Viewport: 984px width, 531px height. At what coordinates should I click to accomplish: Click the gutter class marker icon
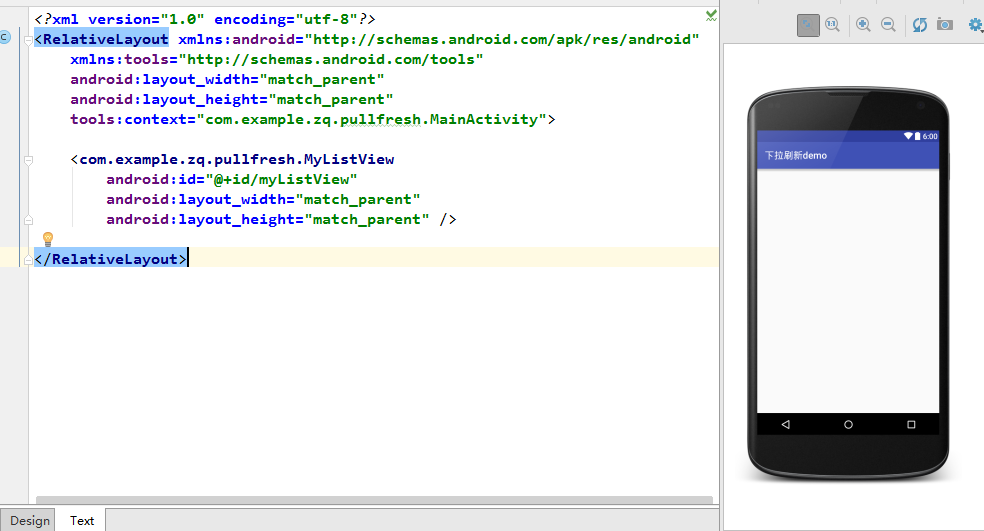coord(4,37)
